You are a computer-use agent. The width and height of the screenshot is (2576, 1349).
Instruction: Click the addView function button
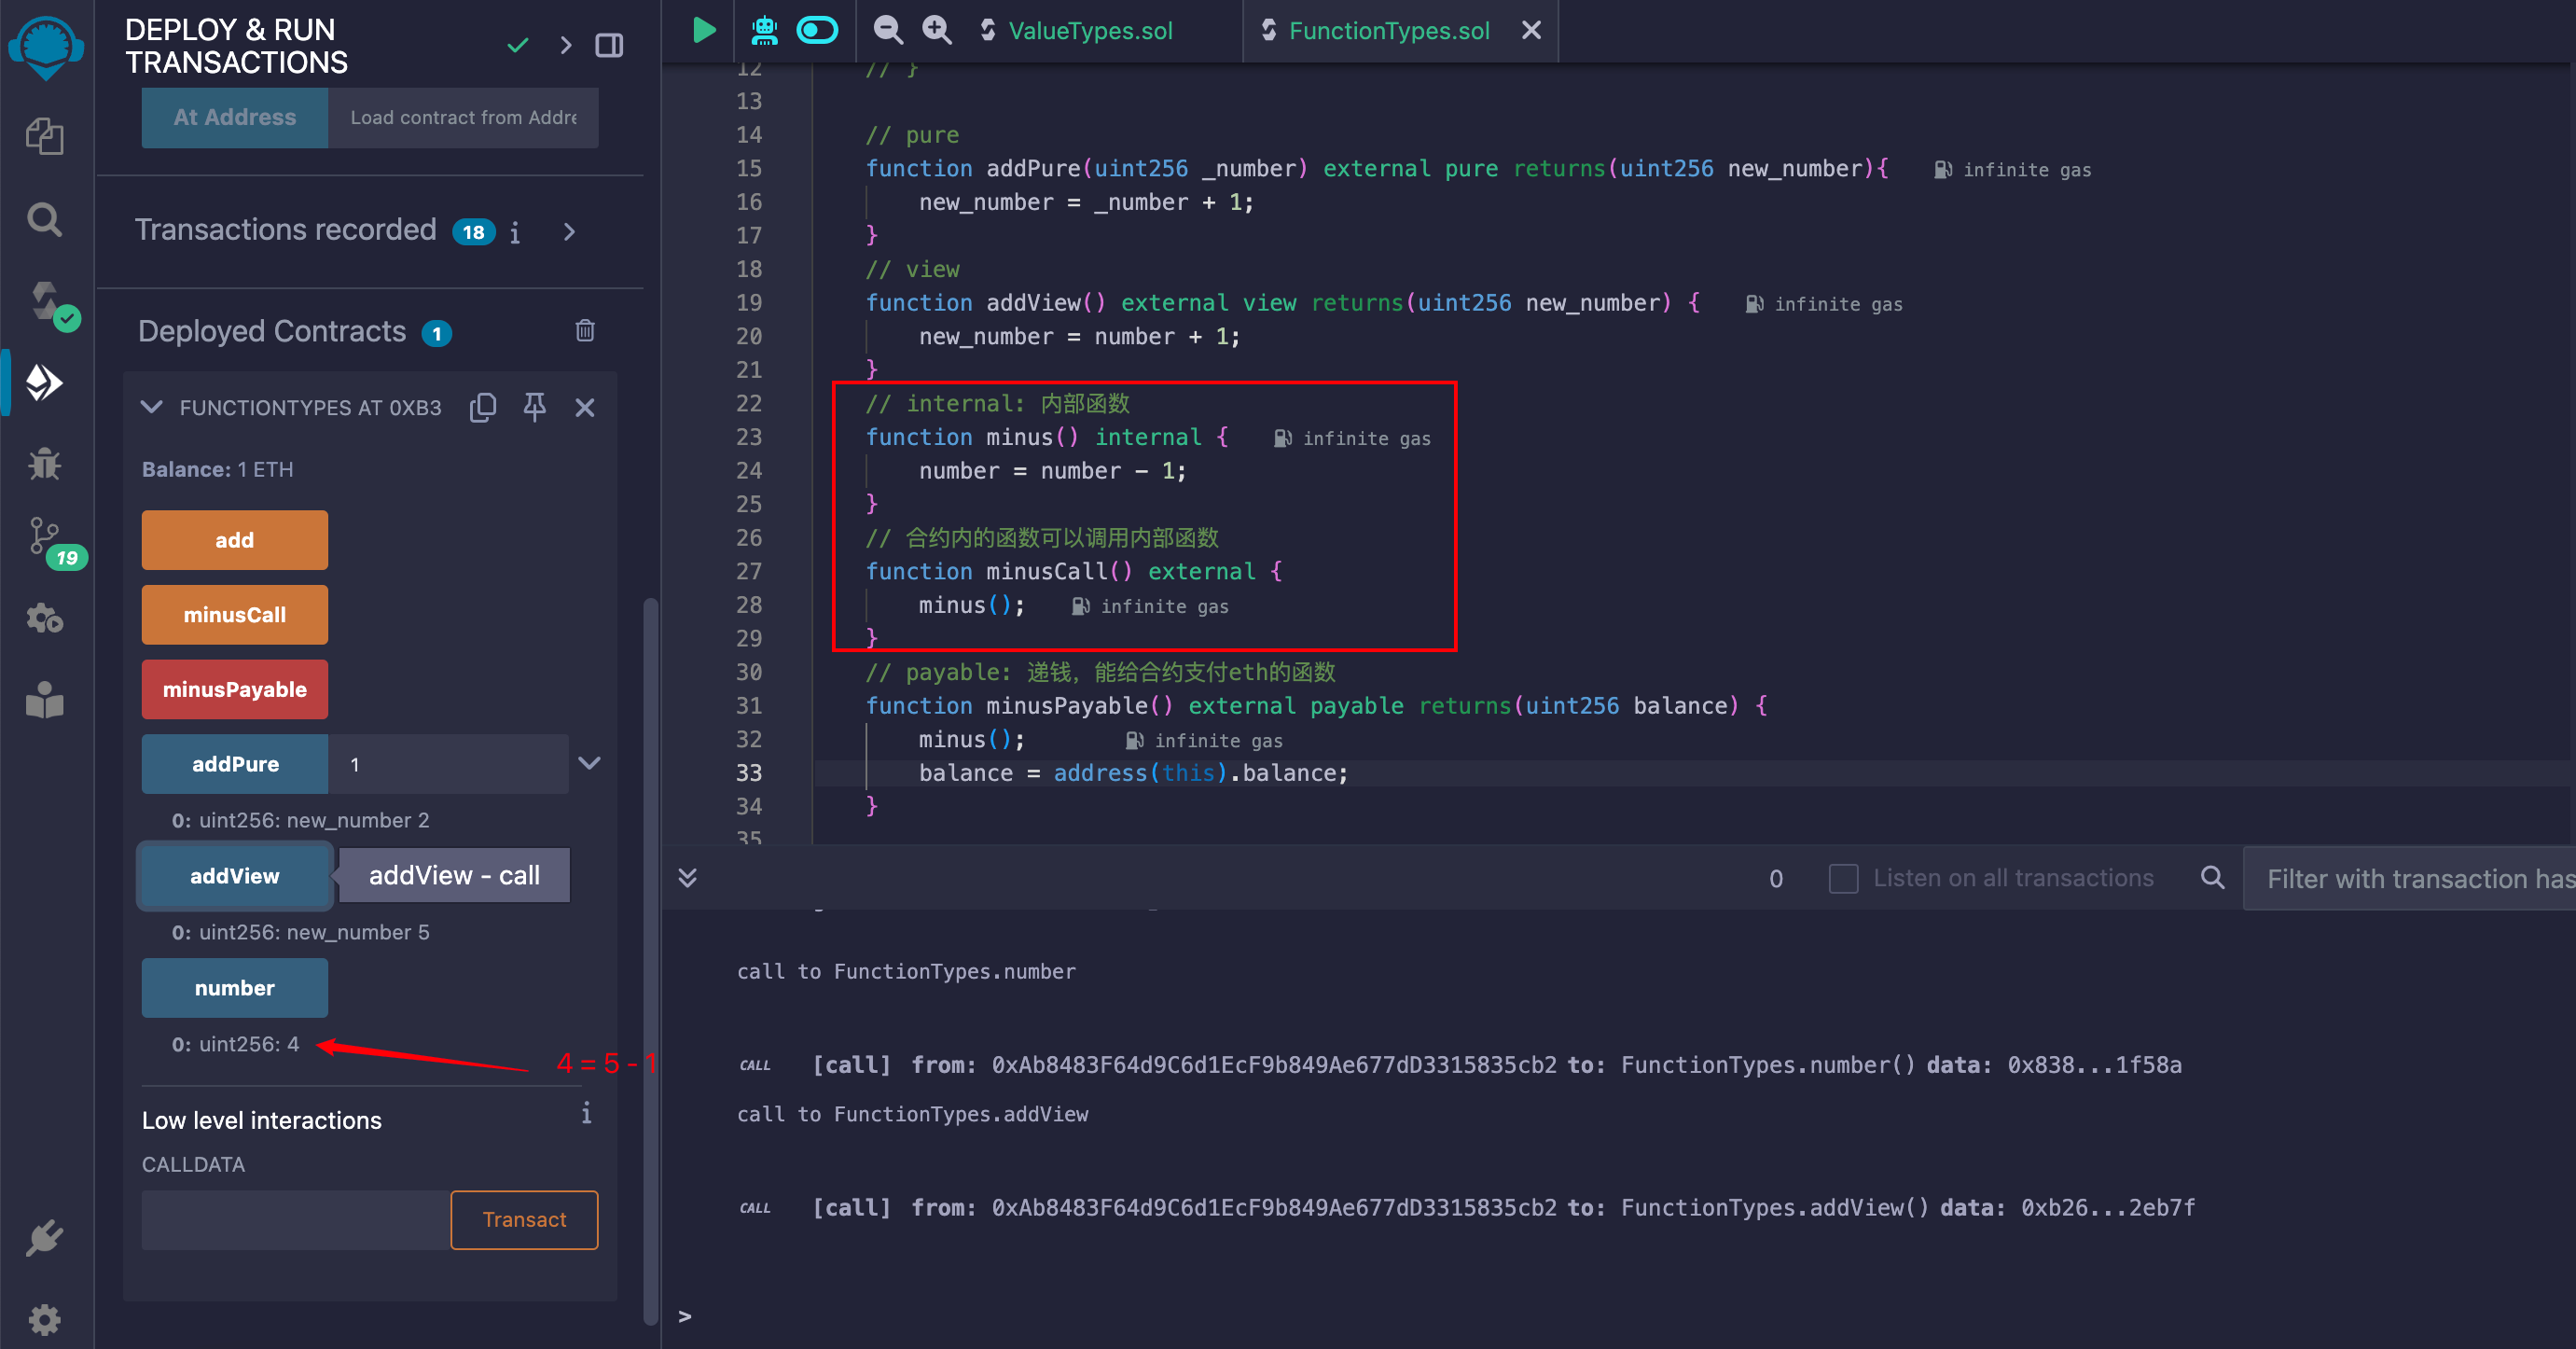234,876
